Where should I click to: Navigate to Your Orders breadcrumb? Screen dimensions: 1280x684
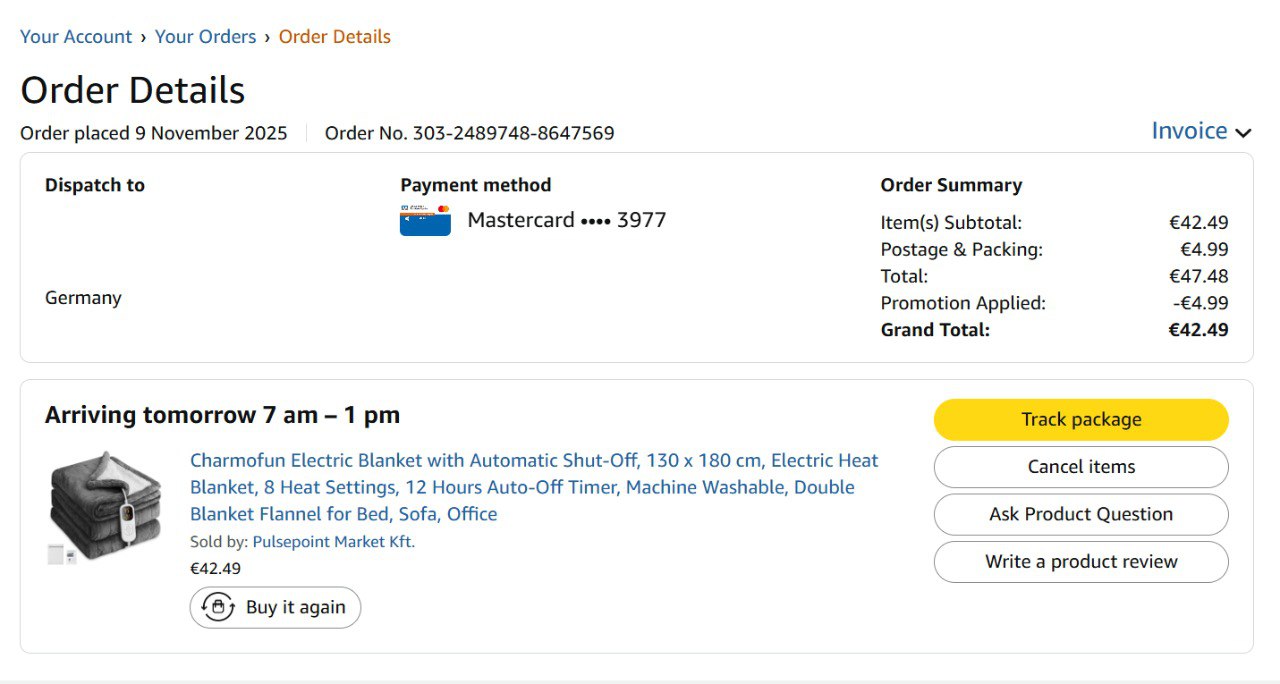205,37
